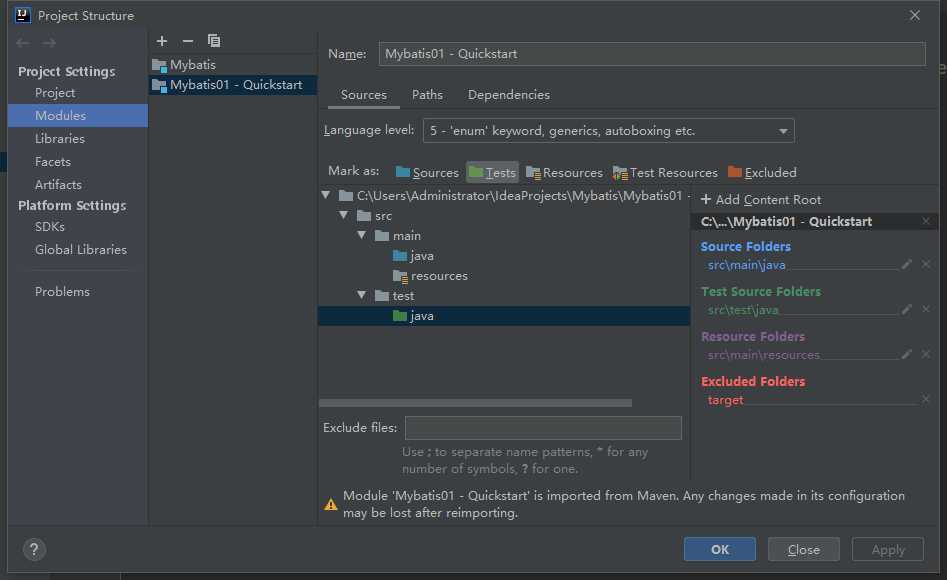Switch to the Paths tab
947x580 pixels.
[427, 95]
